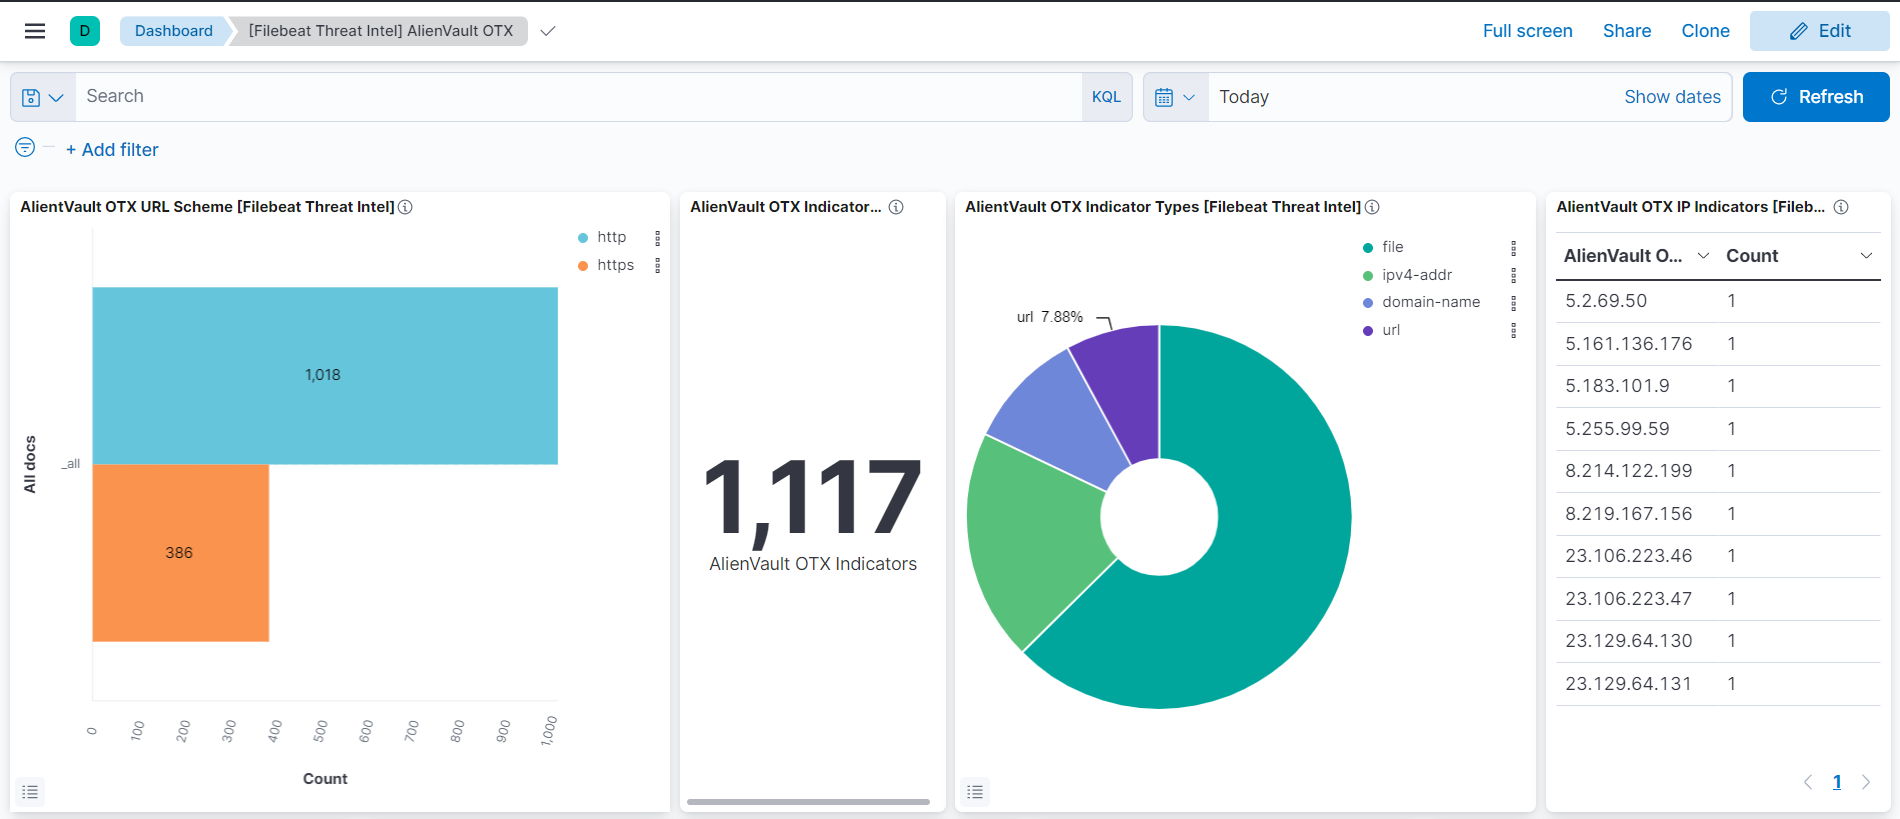Enter Full screen mode
Screen dimensions: 1900x819
coord(1527,31)
